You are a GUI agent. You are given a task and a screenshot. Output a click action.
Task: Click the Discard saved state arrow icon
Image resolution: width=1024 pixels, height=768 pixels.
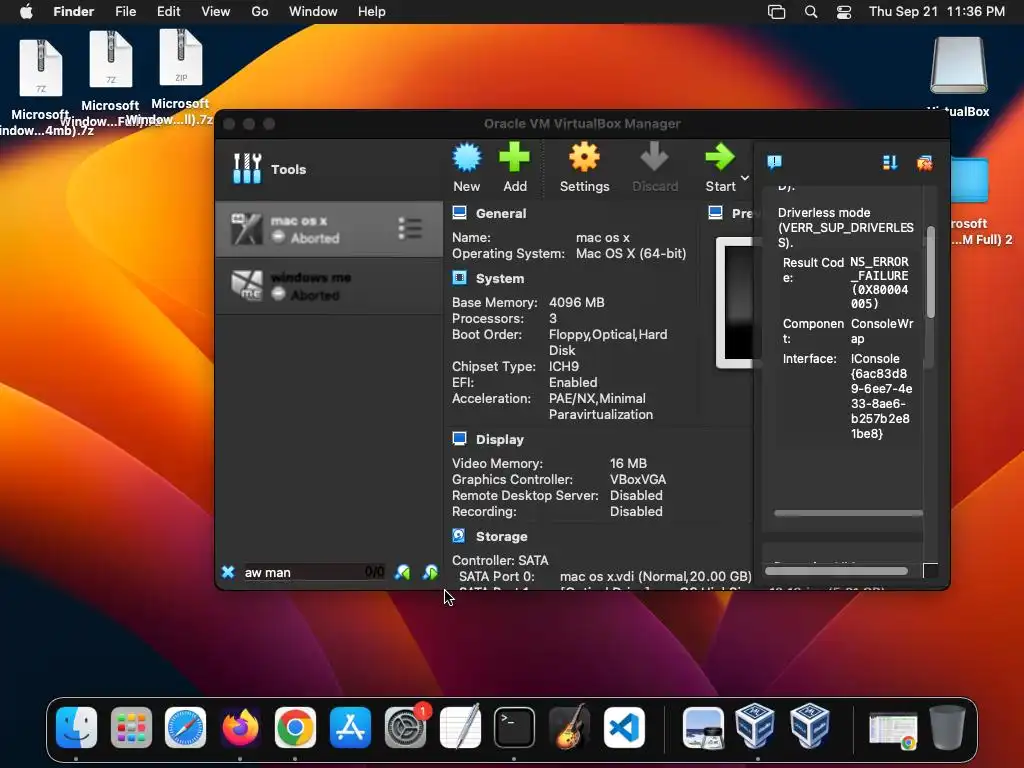(654, 158)
